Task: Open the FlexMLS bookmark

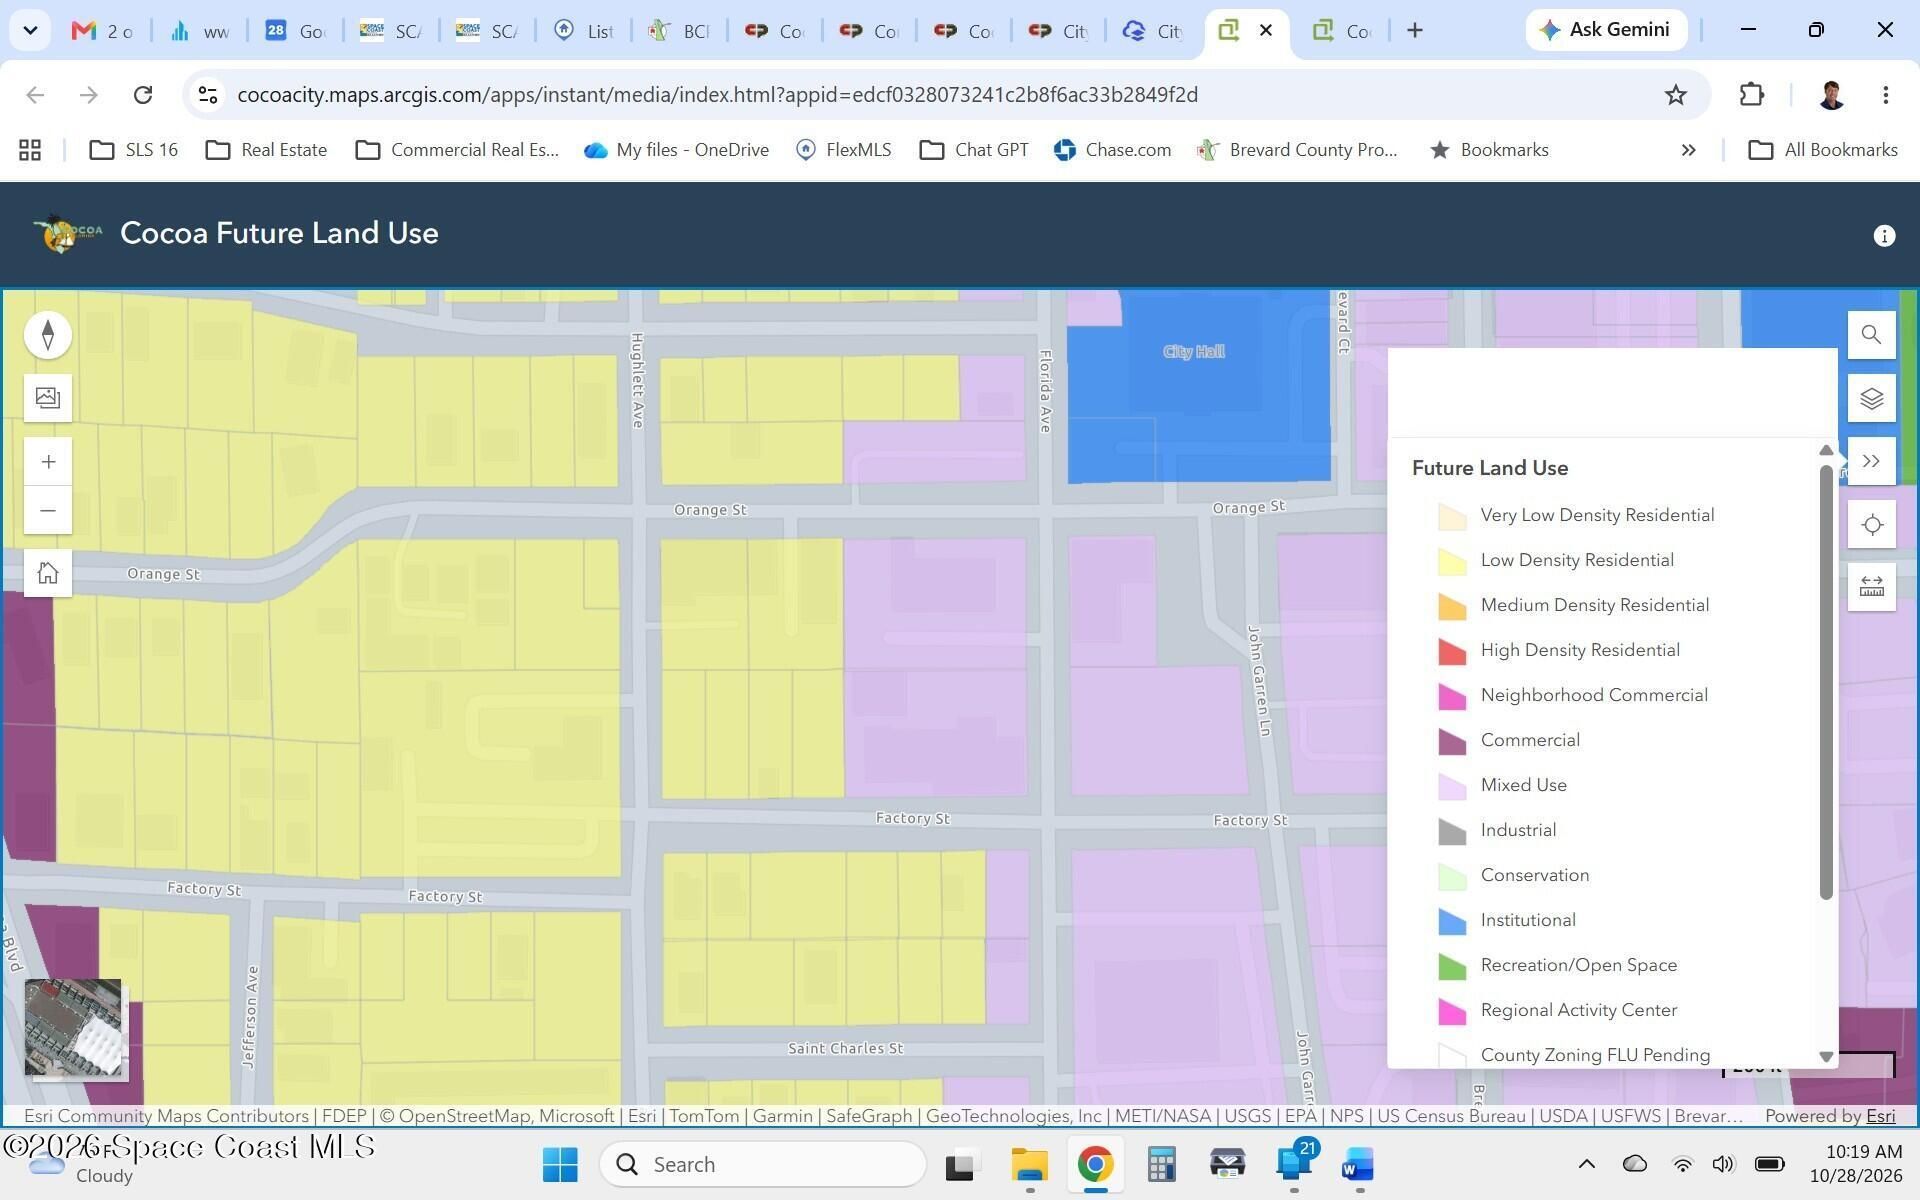Action: 843,150
